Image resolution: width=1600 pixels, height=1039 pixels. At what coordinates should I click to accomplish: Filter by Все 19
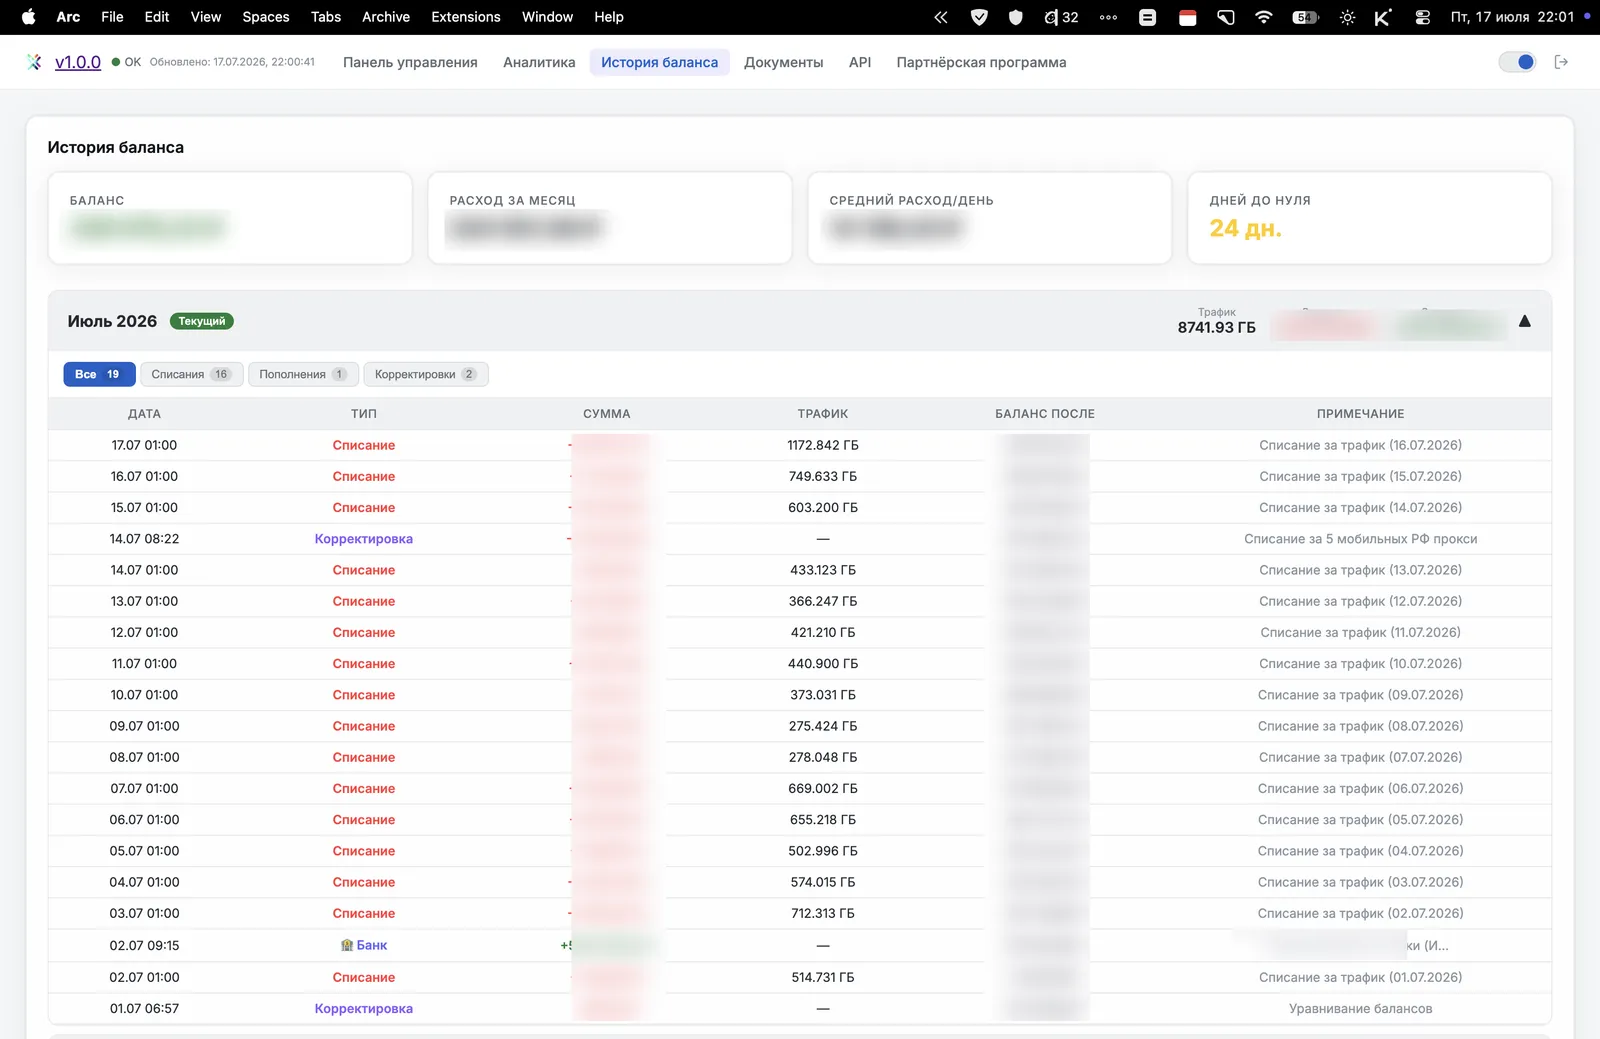tap(98, 374)
